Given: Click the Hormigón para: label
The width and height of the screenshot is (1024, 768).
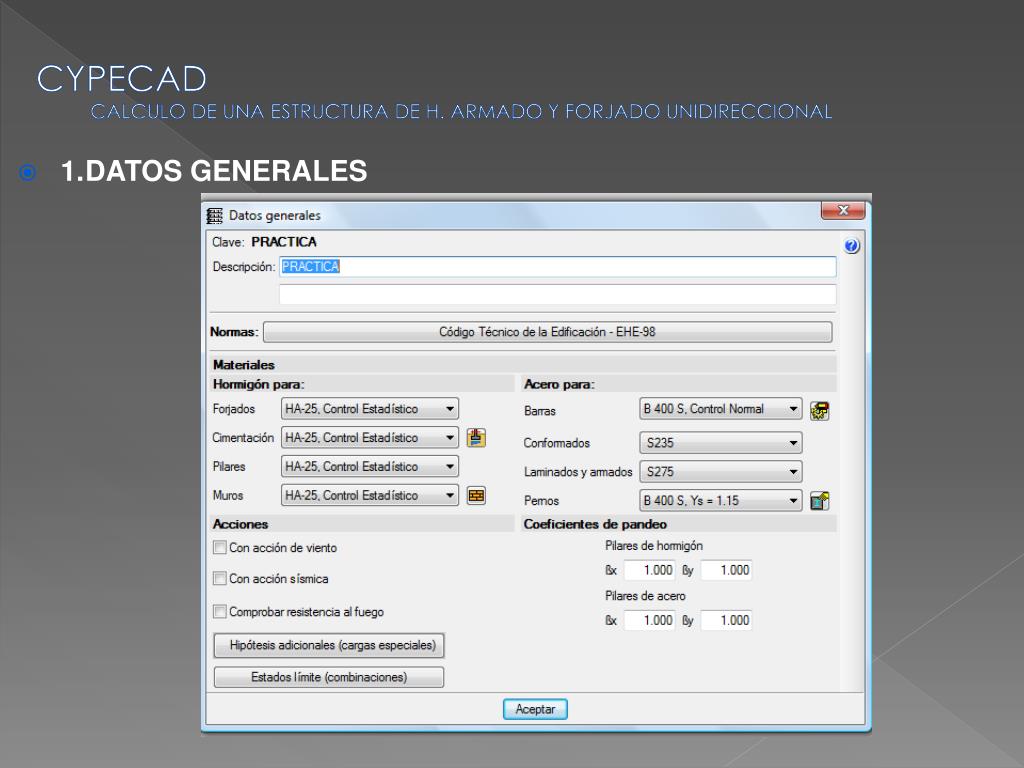Looking at the screenshot, I should 259,385.
